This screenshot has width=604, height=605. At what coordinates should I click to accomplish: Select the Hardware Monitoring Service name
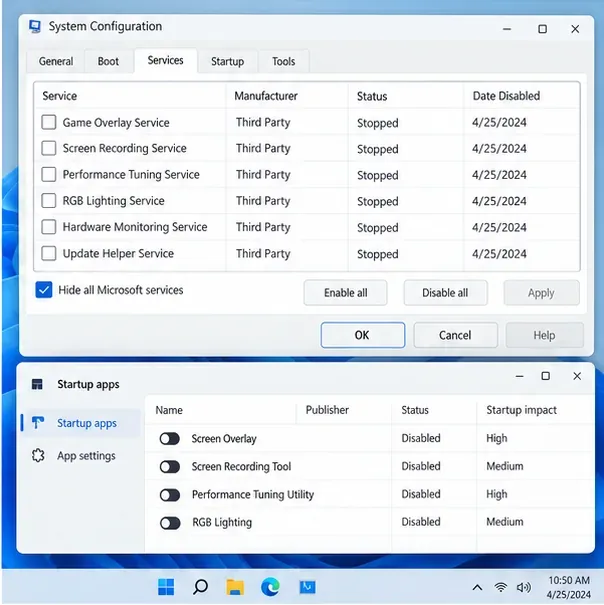(x=135, y=227)
